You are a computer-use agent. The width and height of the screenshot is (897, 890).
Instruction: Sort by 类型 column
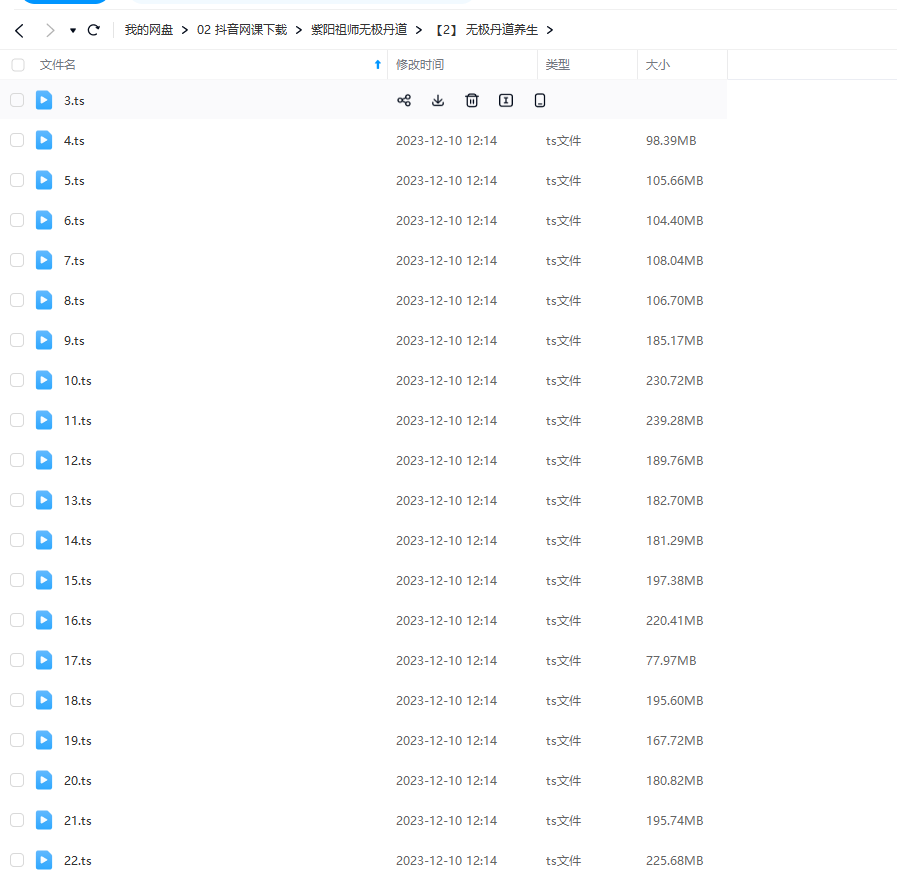click(557, 65)
